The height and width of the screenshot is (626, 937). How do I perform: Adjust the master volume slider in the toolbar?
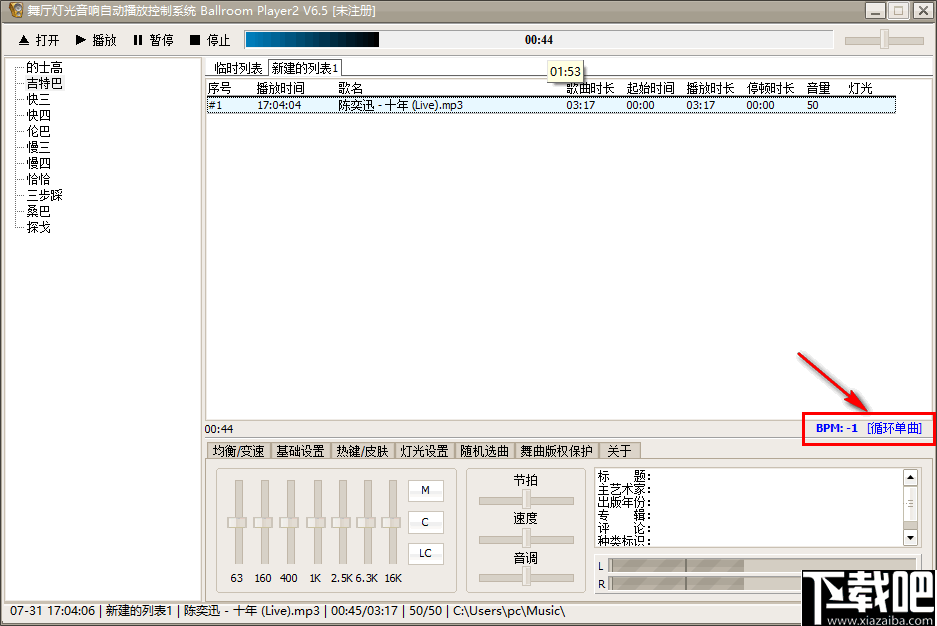tap(884, 40)
